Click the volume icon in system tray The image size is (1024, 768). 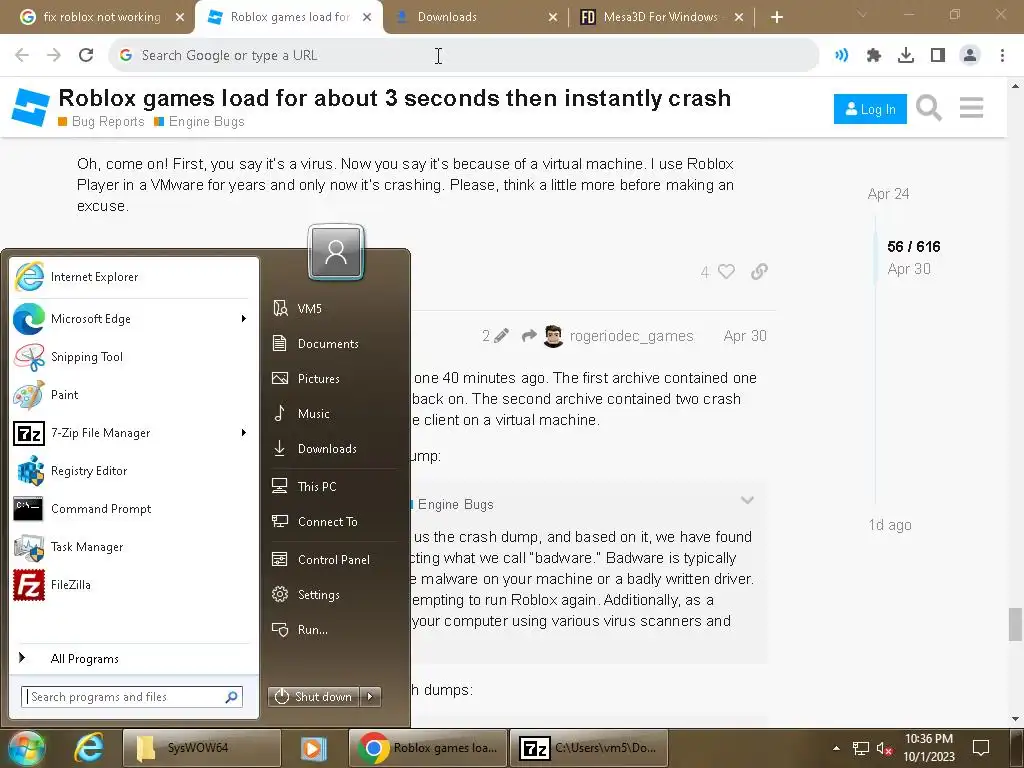(x=884, y=748)
